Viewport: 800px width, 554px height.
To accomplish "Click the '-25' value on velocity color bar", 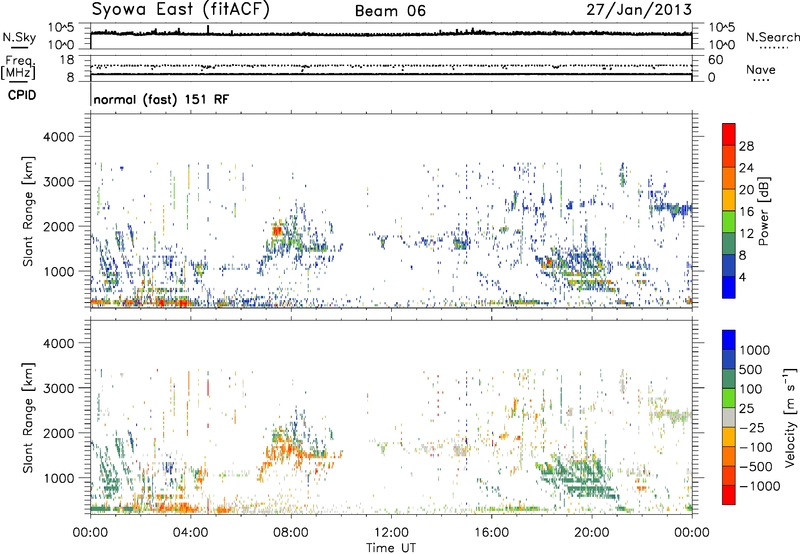I will 752,428.
